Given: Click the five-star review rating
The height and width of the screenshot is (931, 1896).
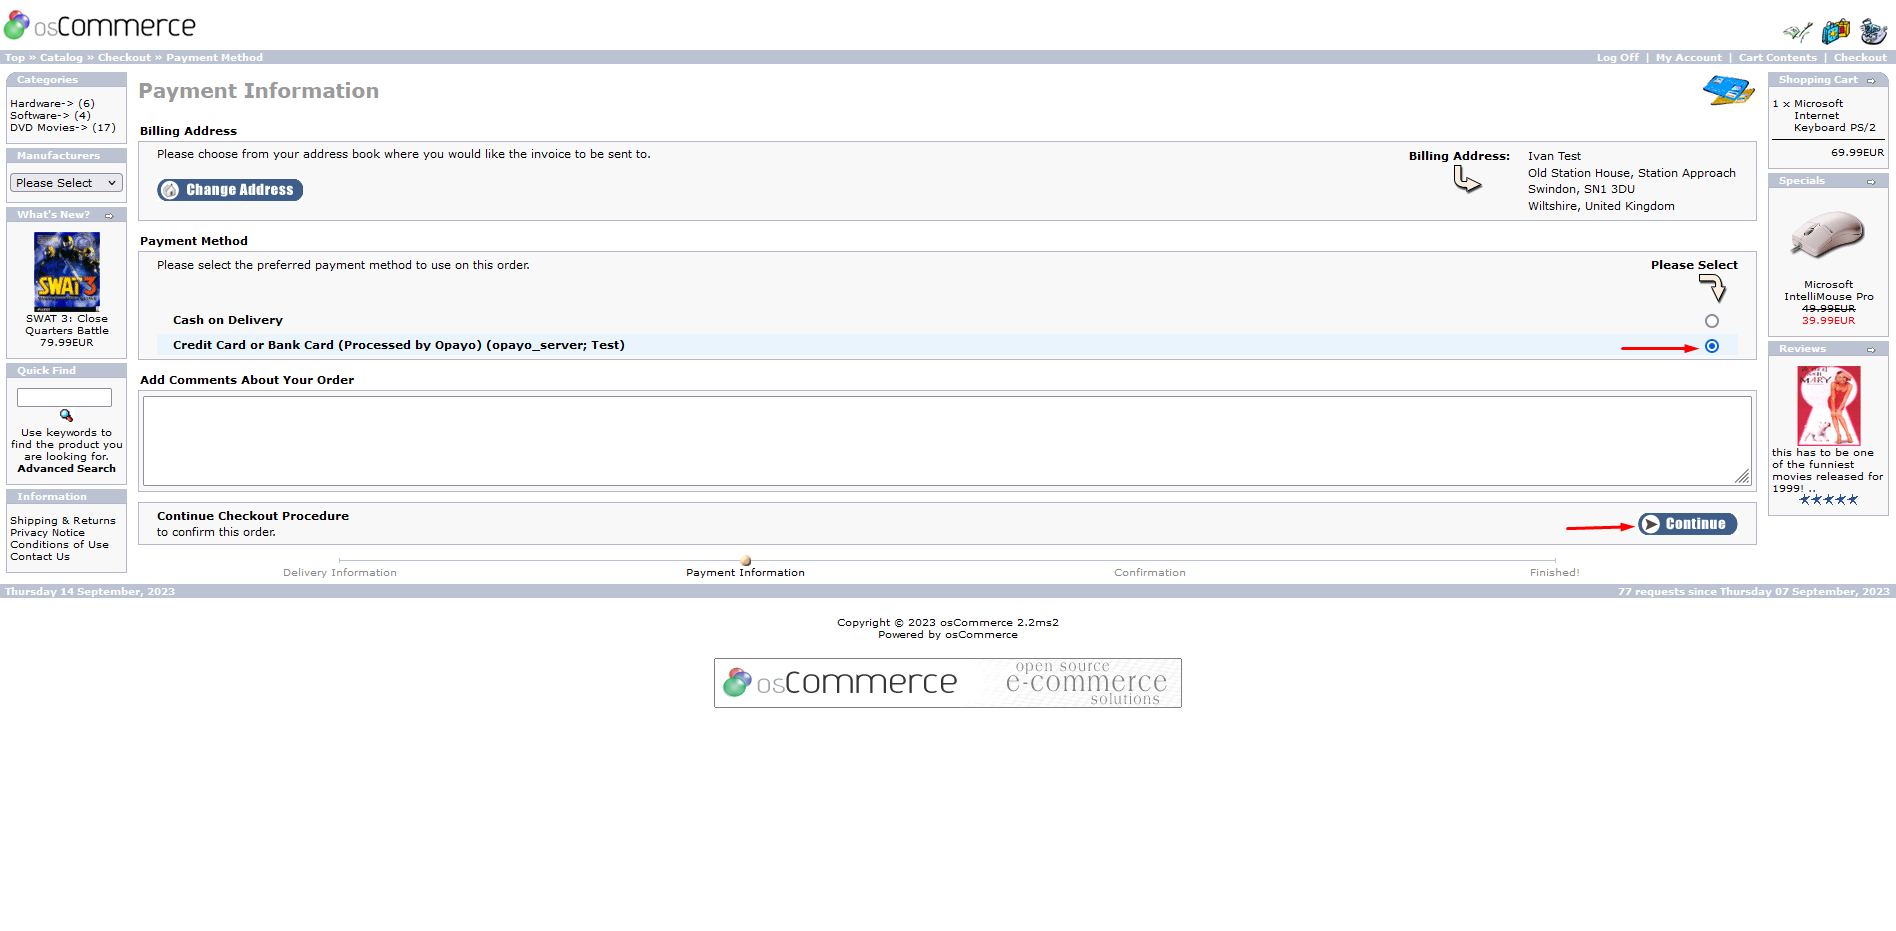Looking at the screenshot, I should 1829,499.
